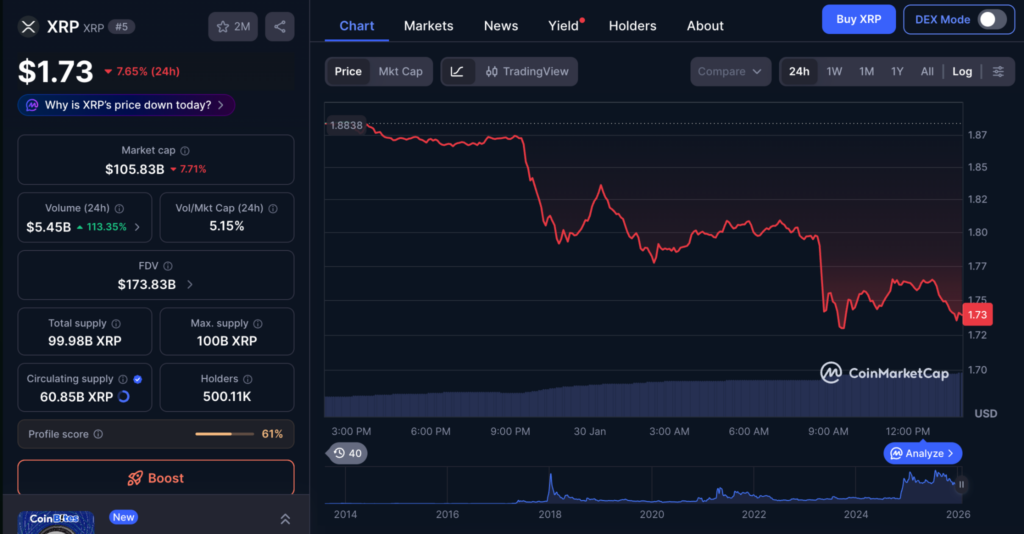Click the history clock 40 badge
The image size is (1024, 534).
point(348,453)
